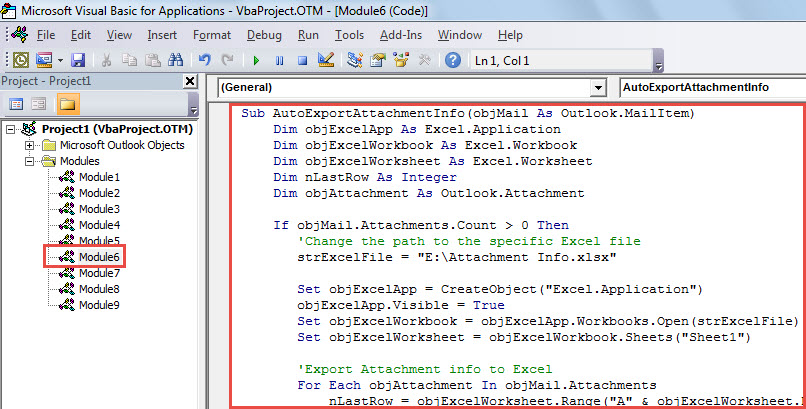
Task: Open the Toolbox icon
Action: [424, 60]
